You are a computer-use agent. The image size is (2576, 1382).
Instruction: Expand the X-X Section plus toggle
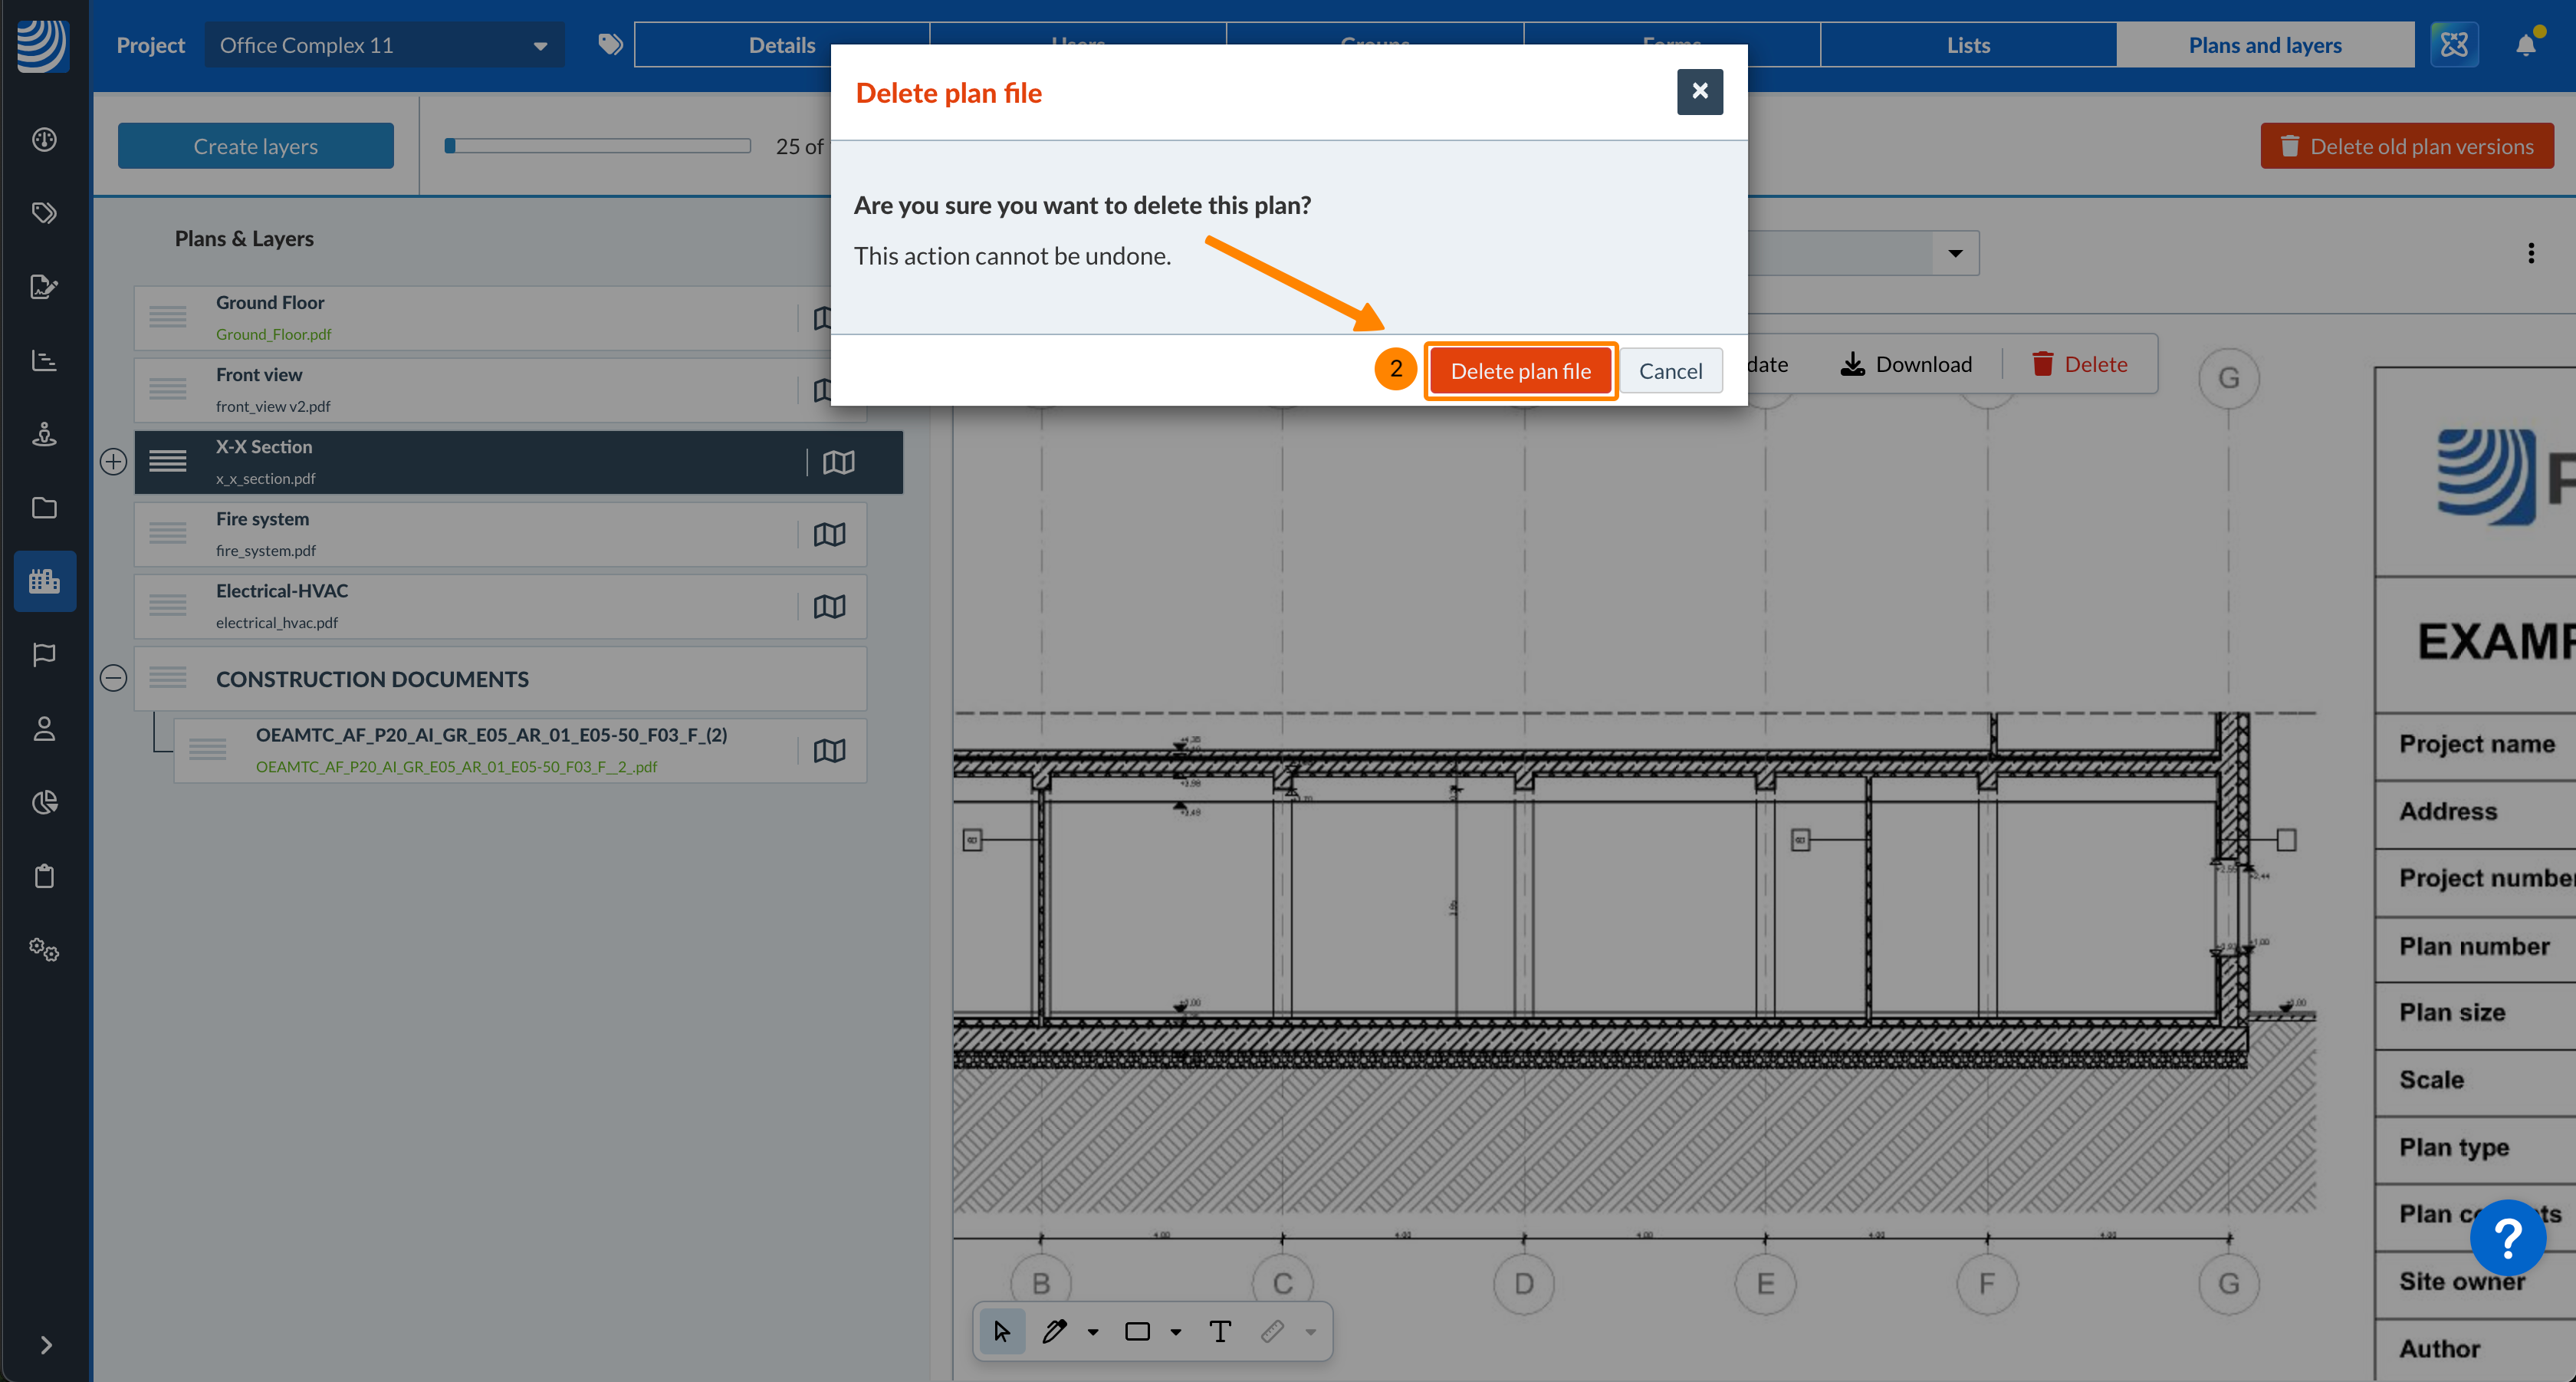(113, 462)
